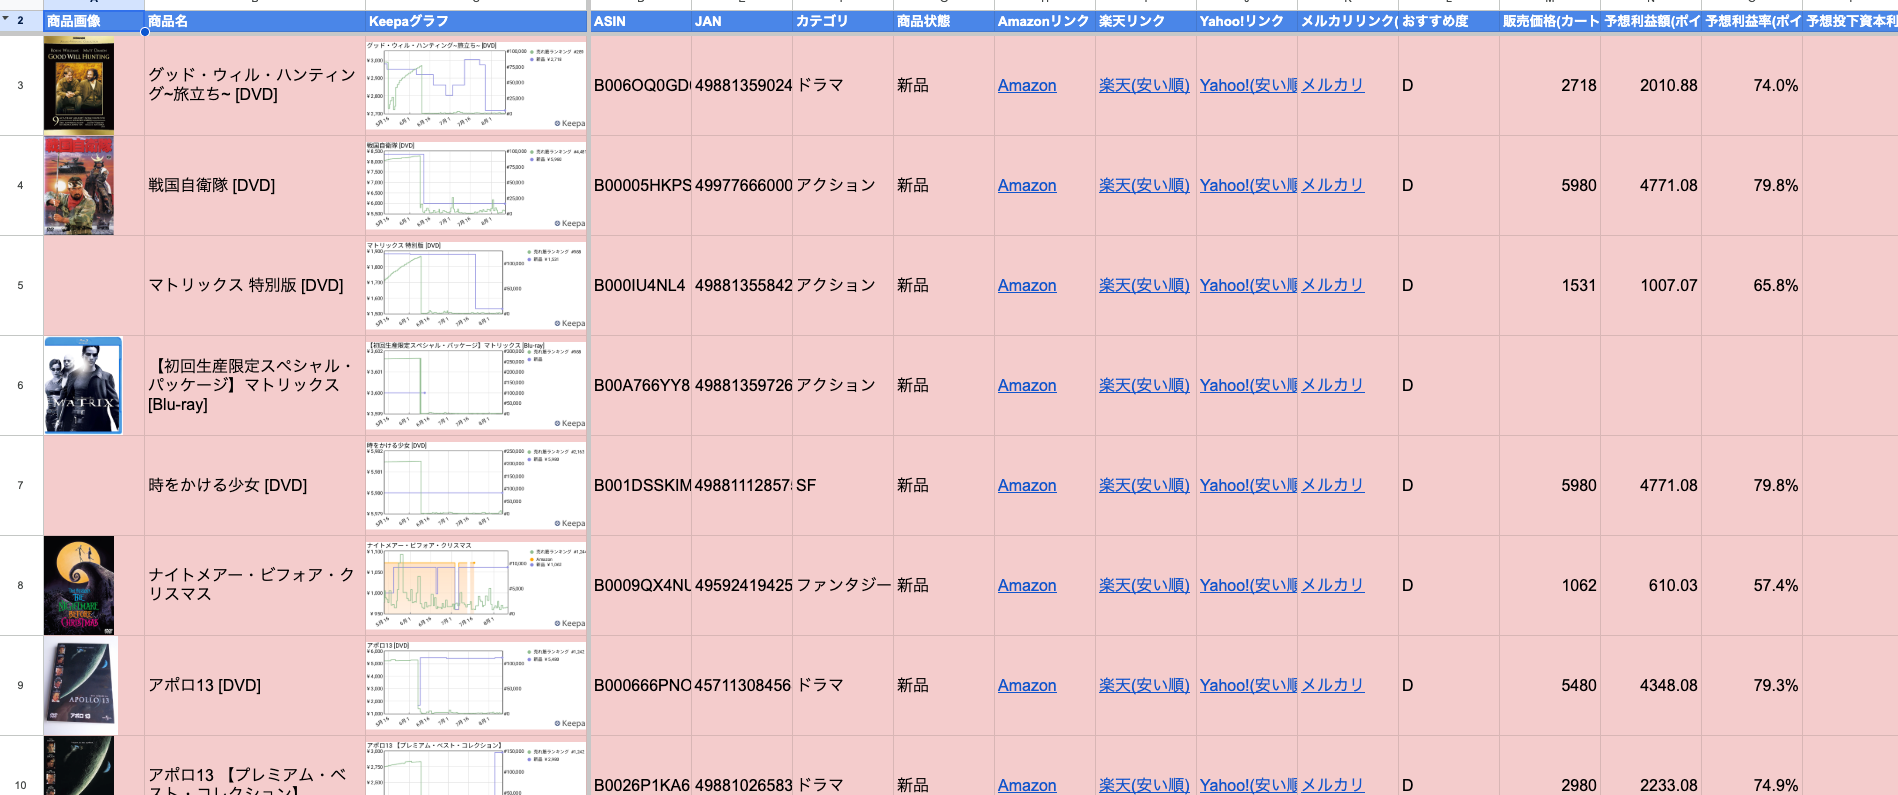Select the Good Will Hunting cover image

tap(79, 85)
